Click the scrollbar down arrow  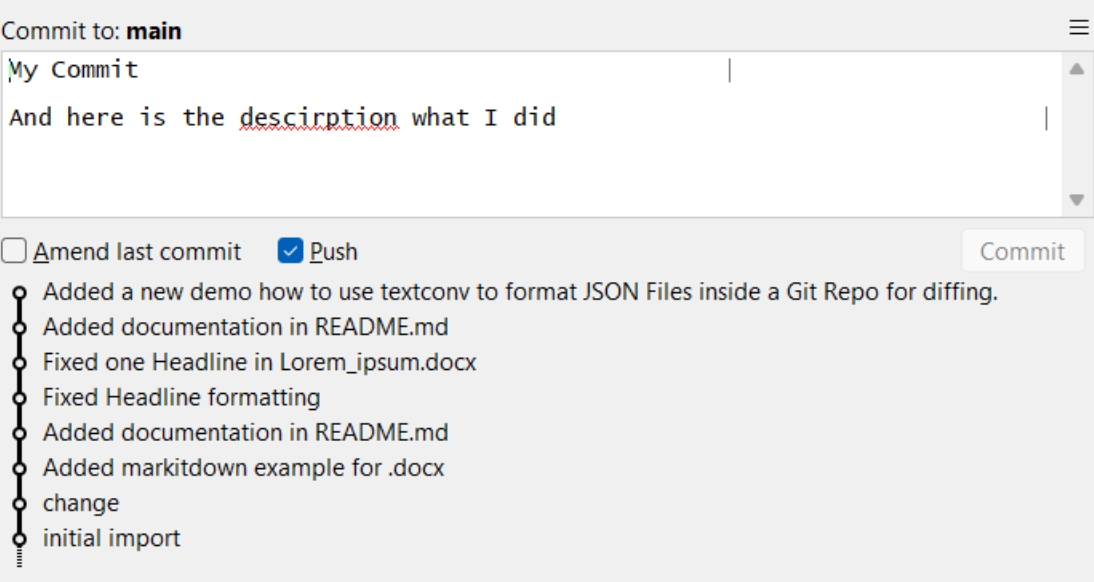coord(1078,199)
